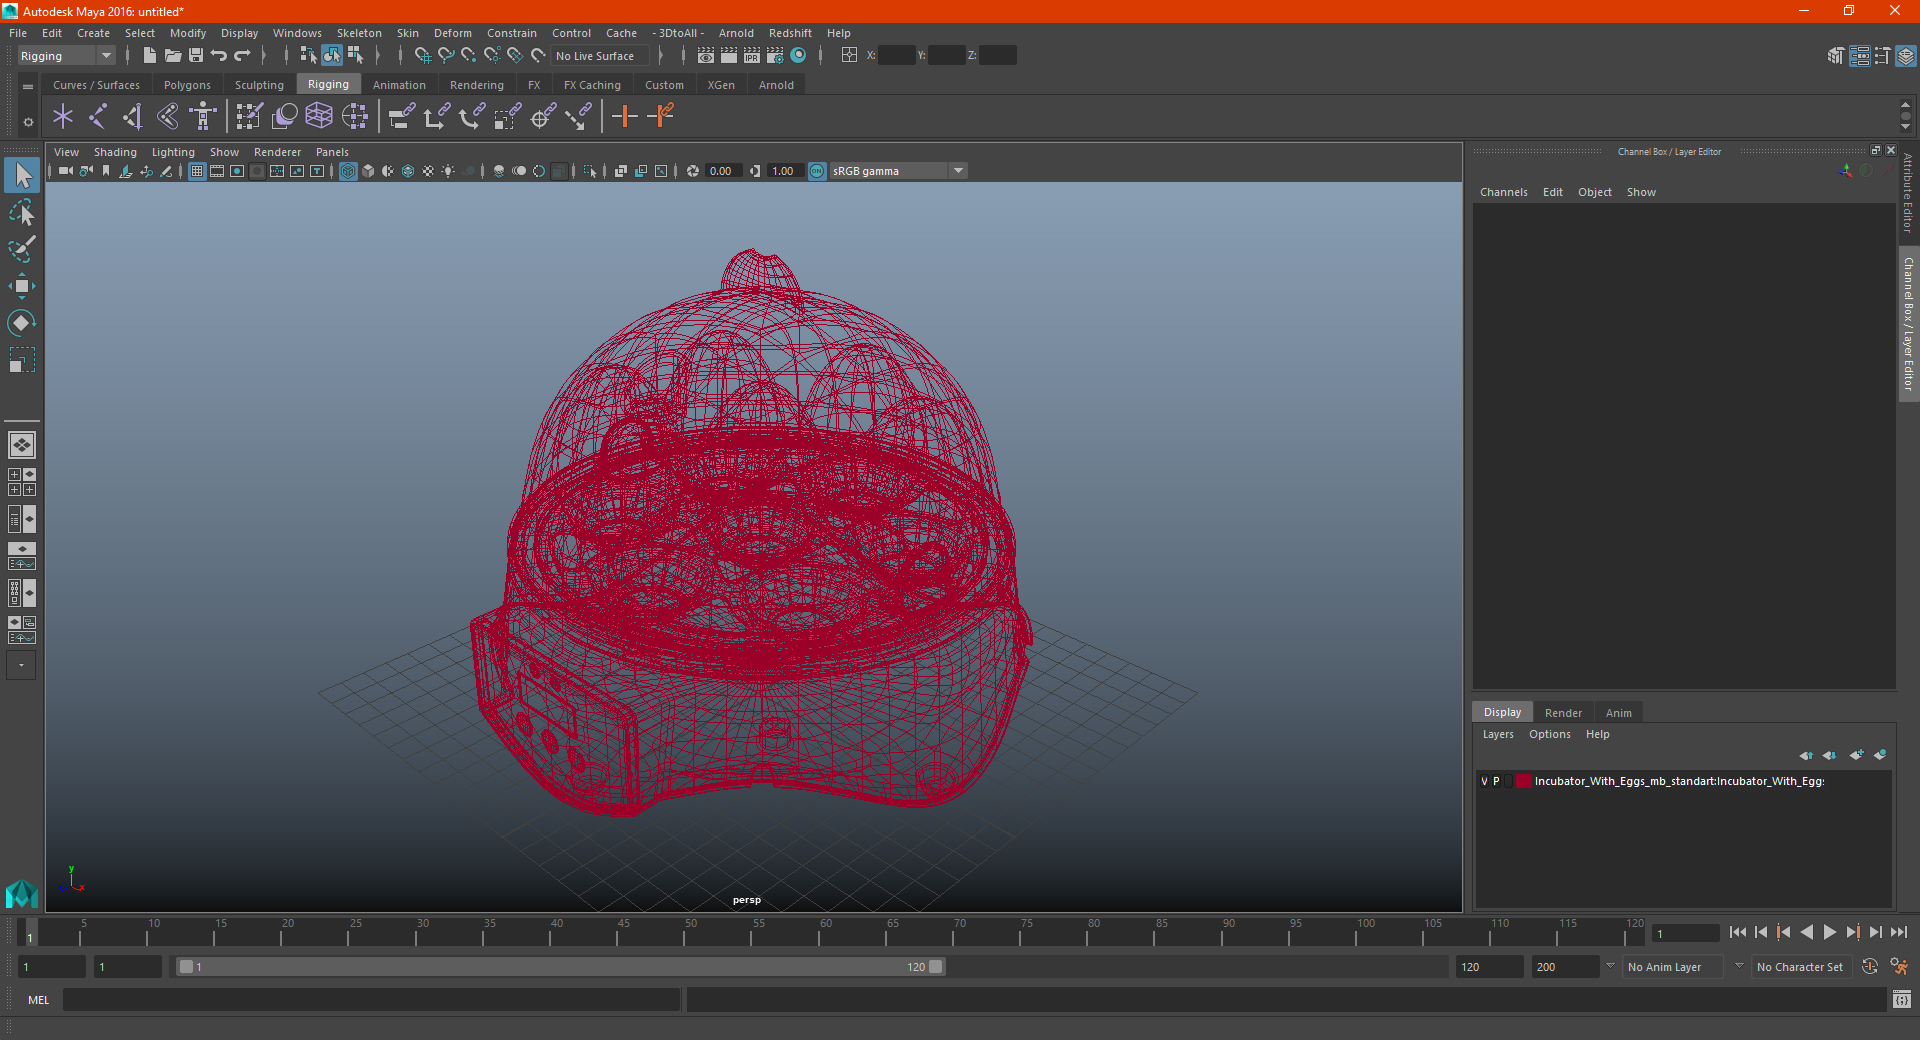This screenshot has width=1920, height=1040.
Task: Select the arrow Select tool in toolbox
Action: pyautogui.click(x=22, y=176)
